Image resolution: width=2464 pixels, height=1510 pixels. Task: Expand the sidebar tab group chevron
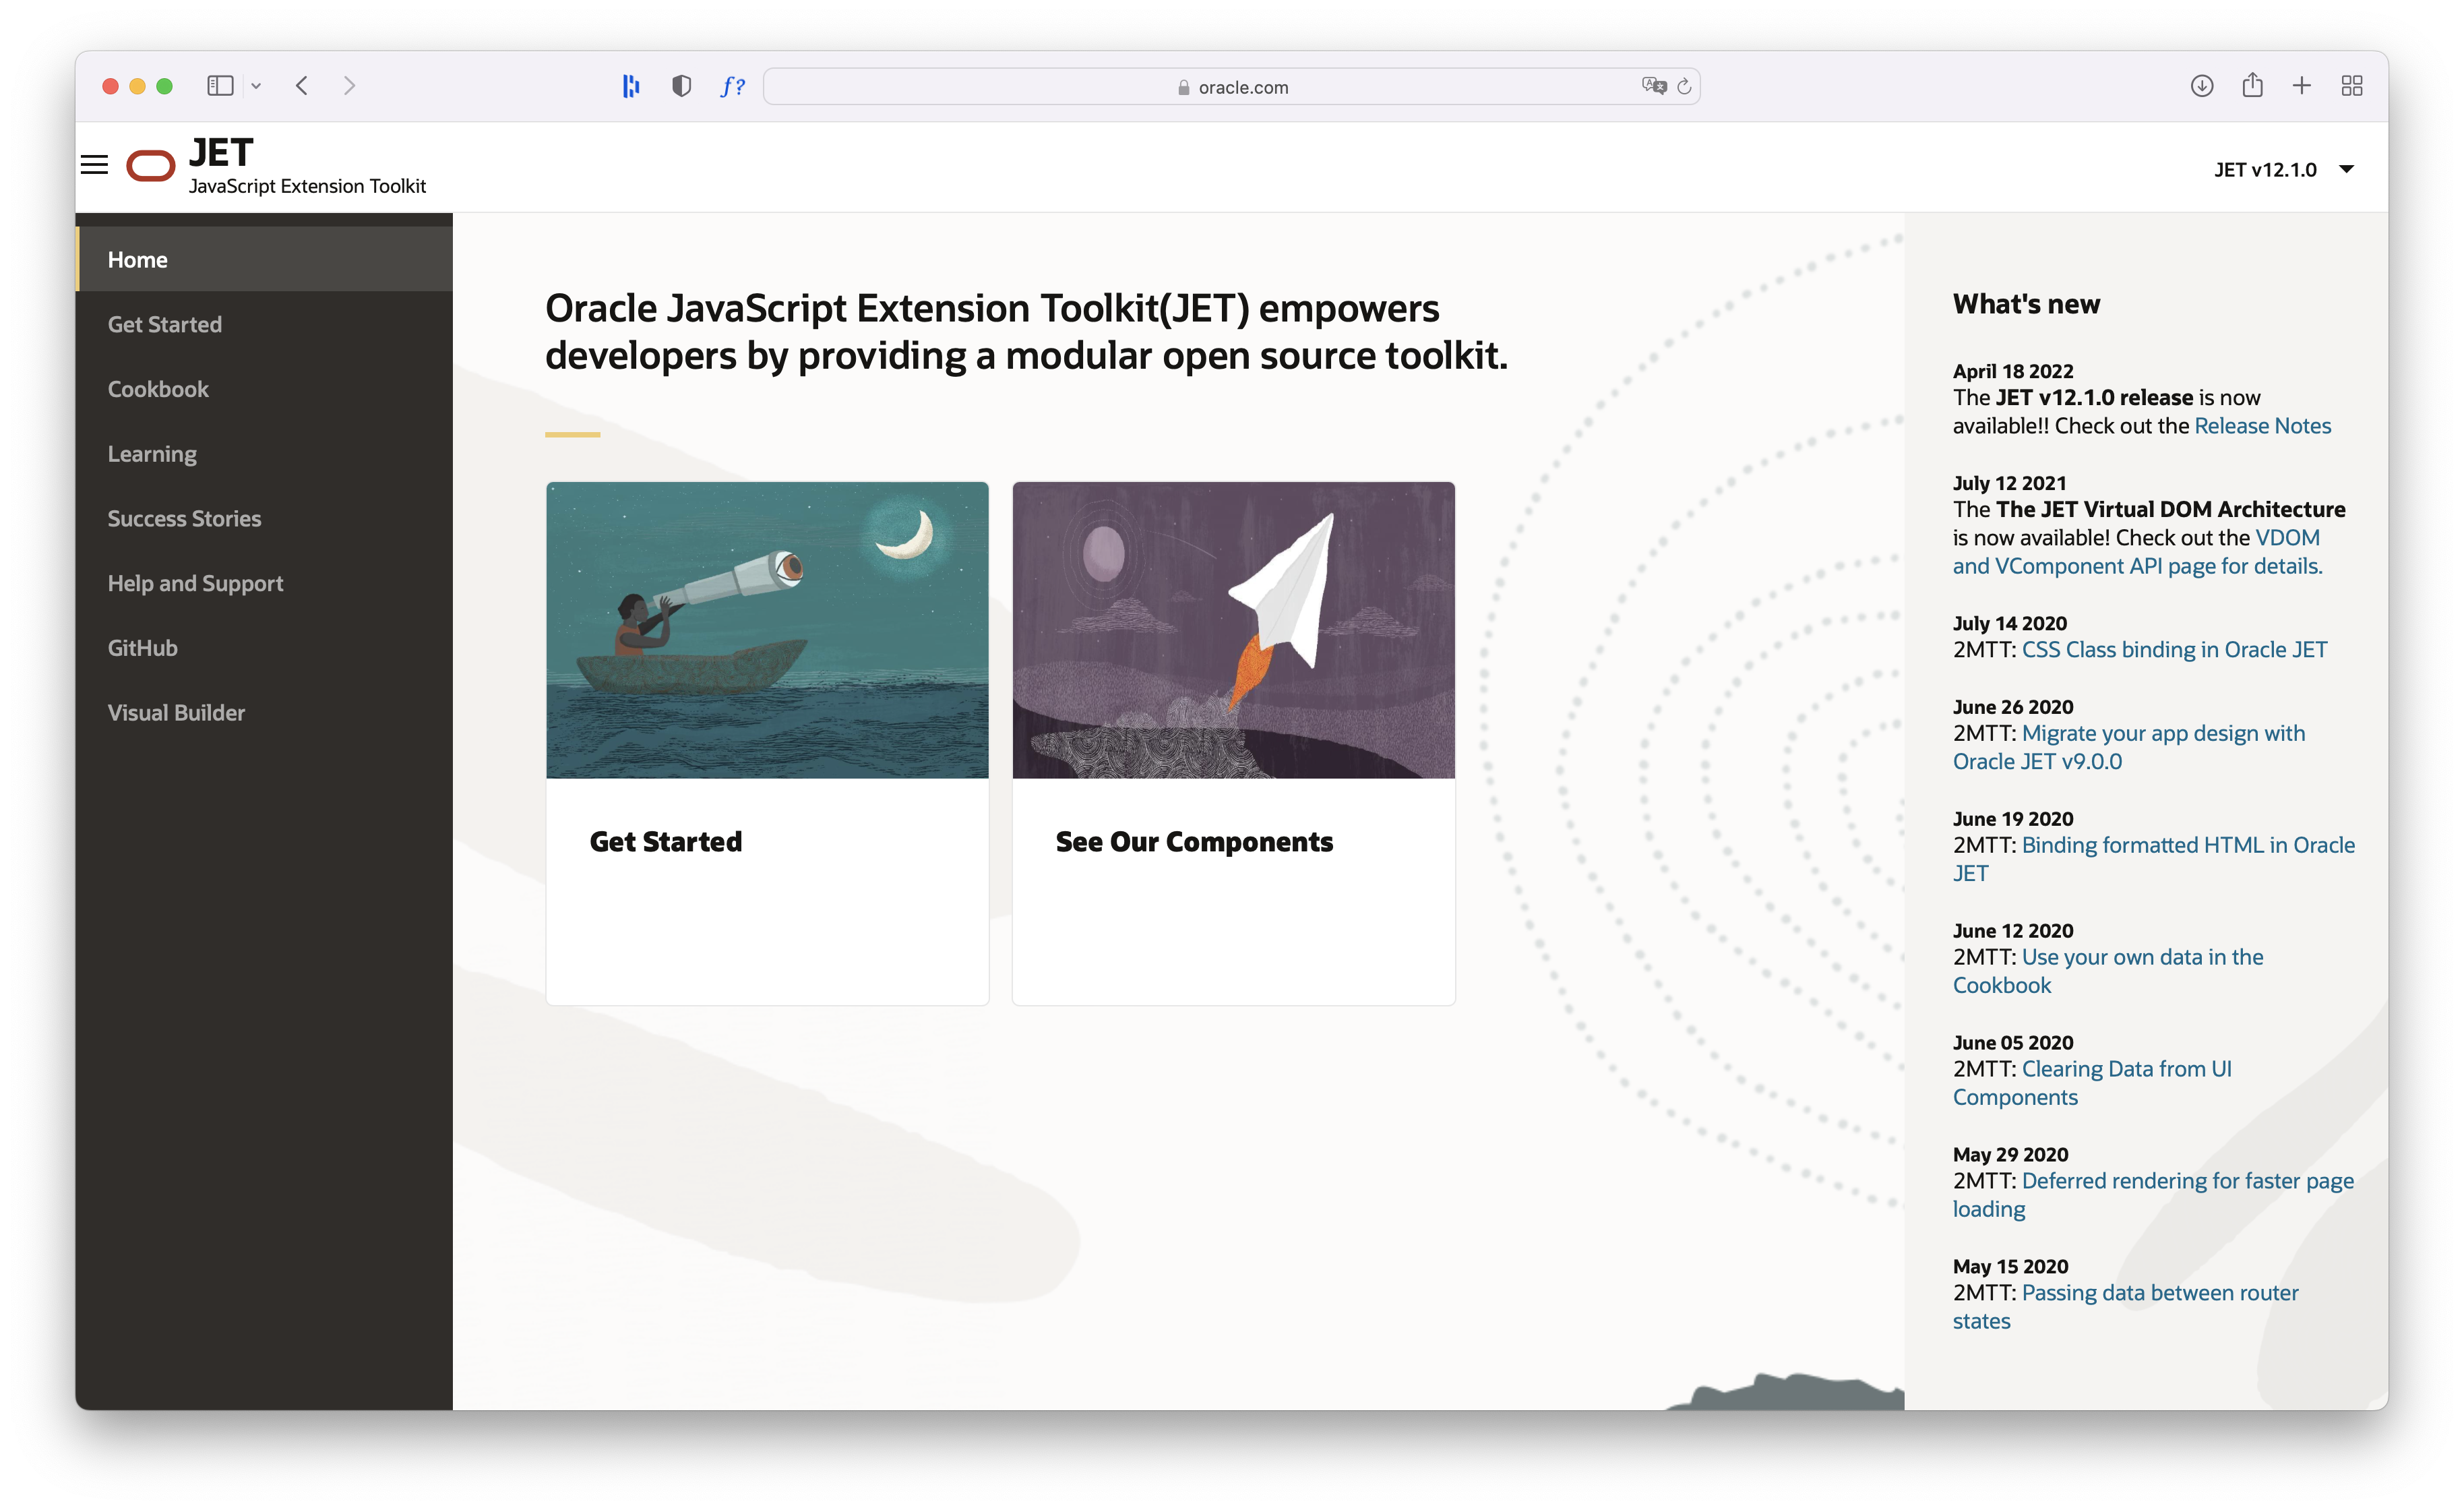point(256,86)
